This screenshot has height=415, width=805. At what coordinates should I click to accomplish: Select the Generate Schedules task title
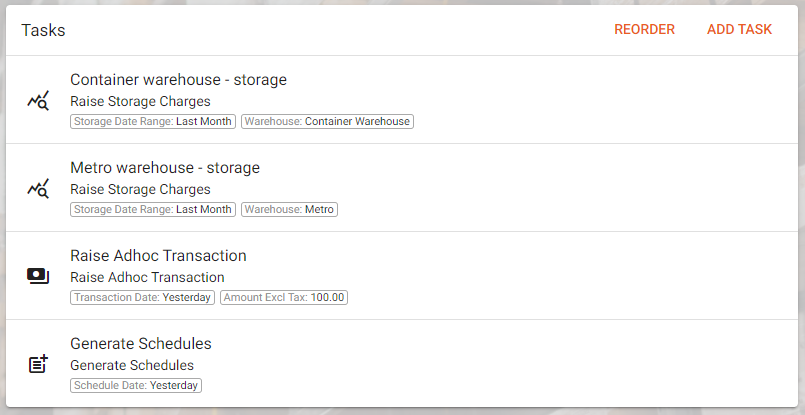point(141,344)
